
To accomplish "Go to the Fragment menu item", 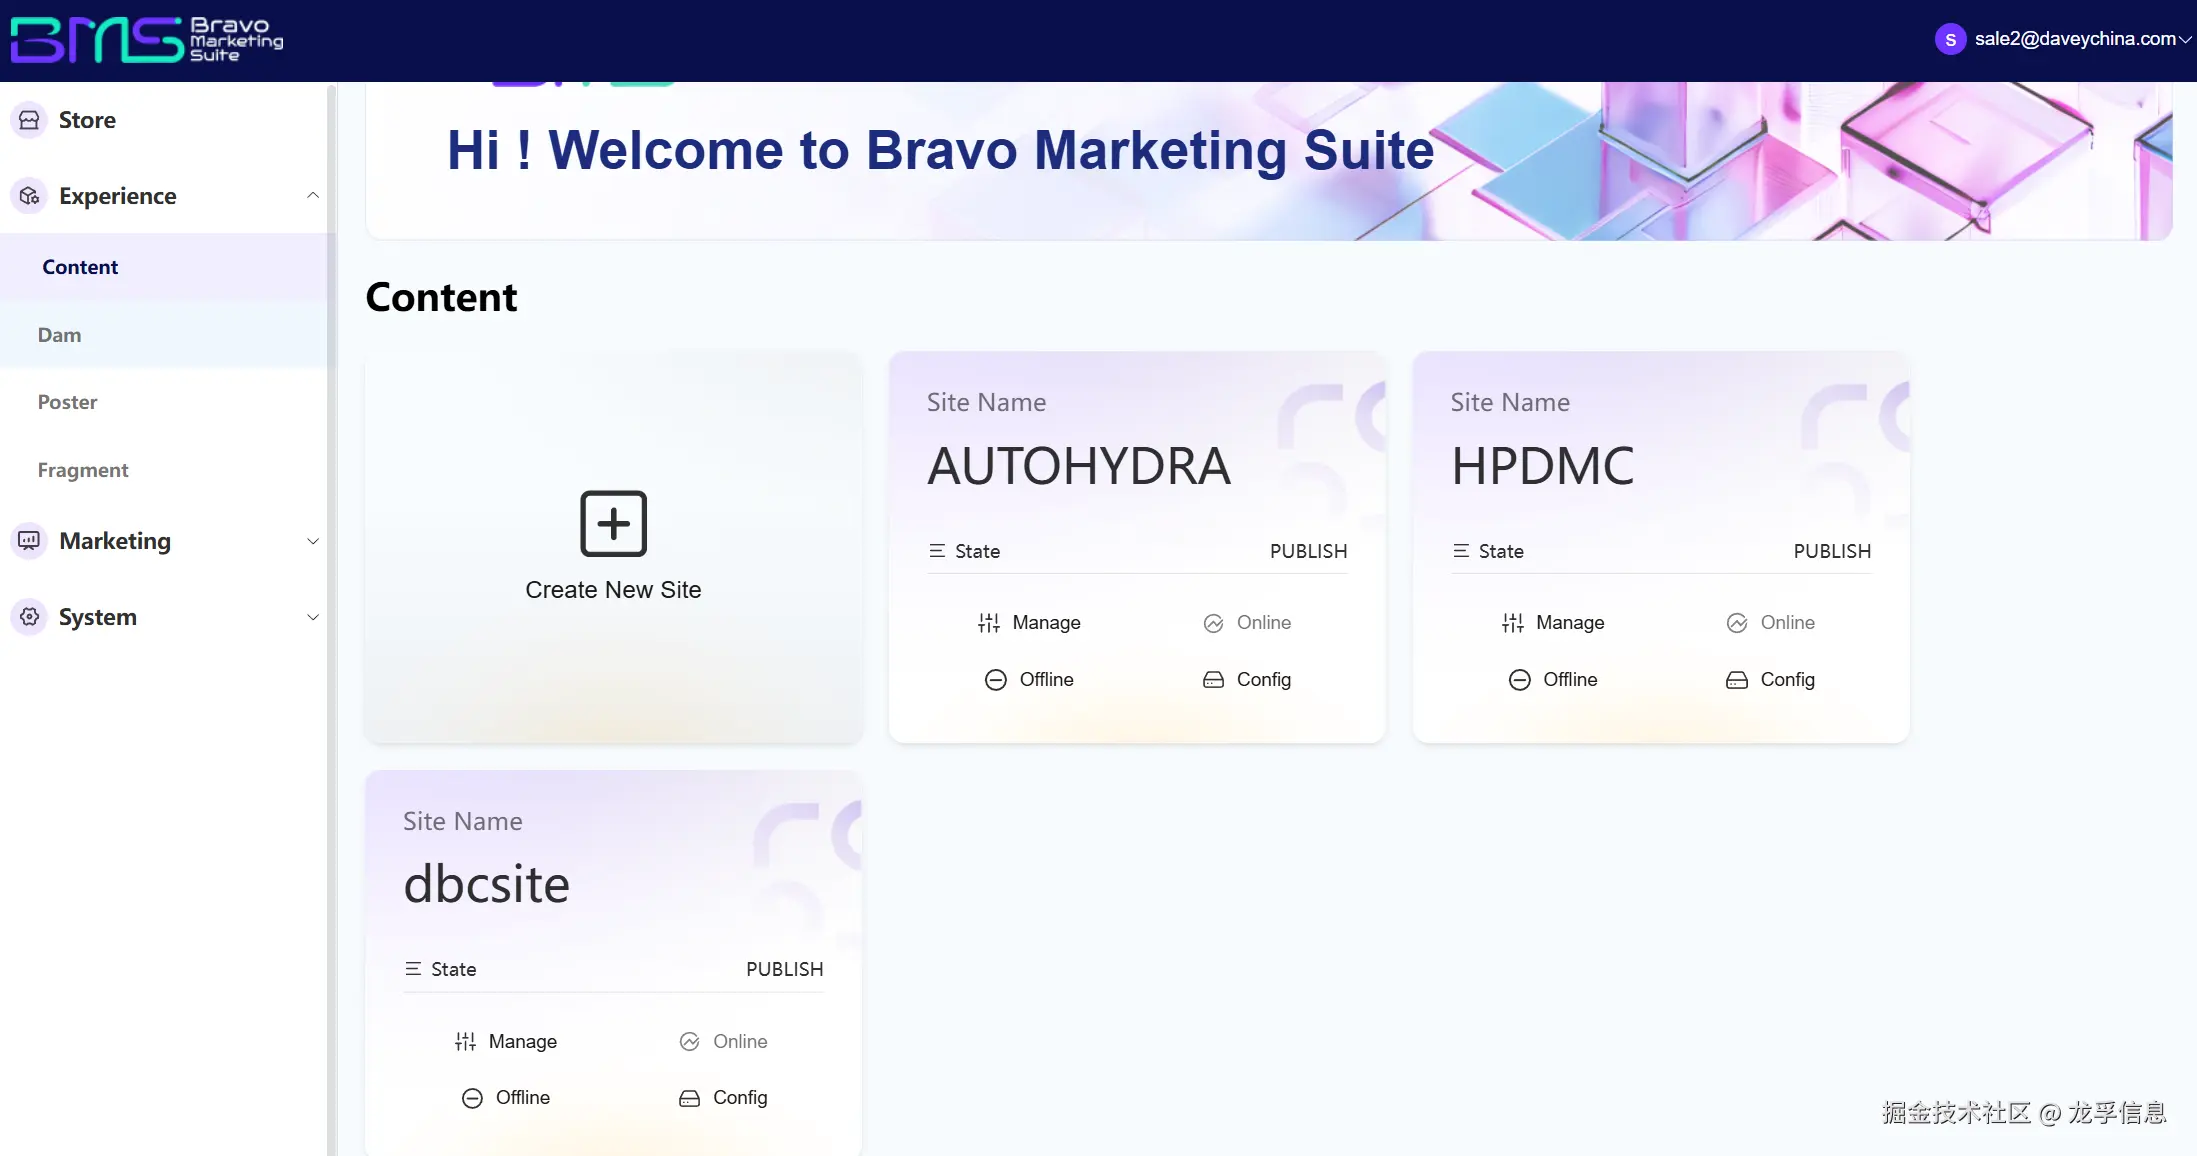I will (83, 470).
